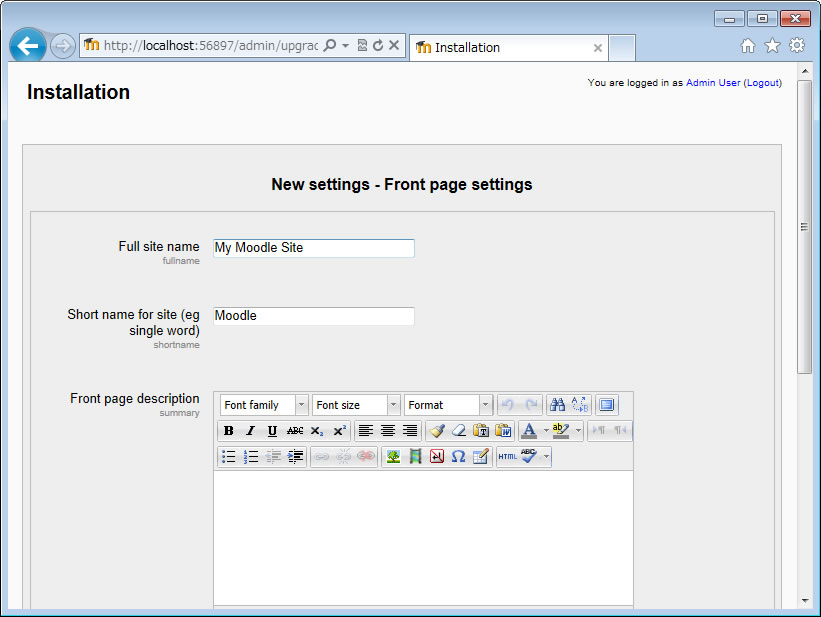This screenshot has height=617, width=821.
Task: Click the Paste from Word icon
Action: click(x=503, y=431)
